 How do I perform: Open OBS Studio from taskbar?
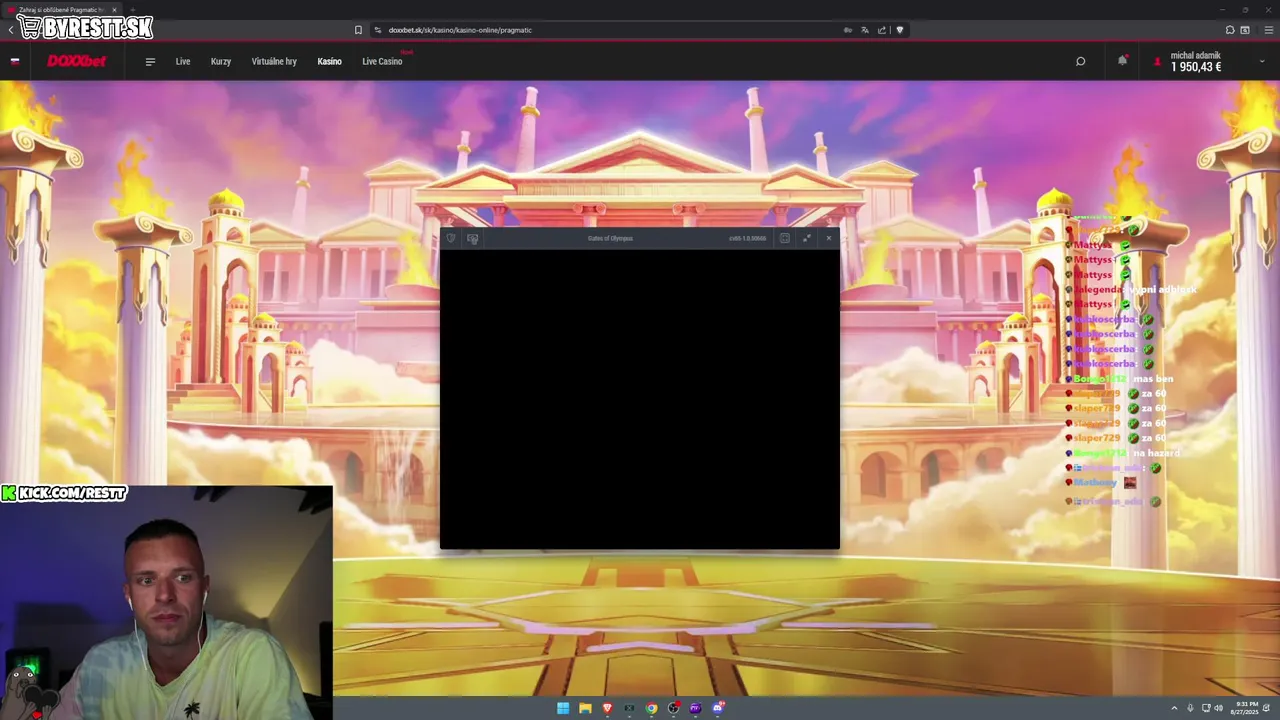pyautogui.click(x=673, y=708)
